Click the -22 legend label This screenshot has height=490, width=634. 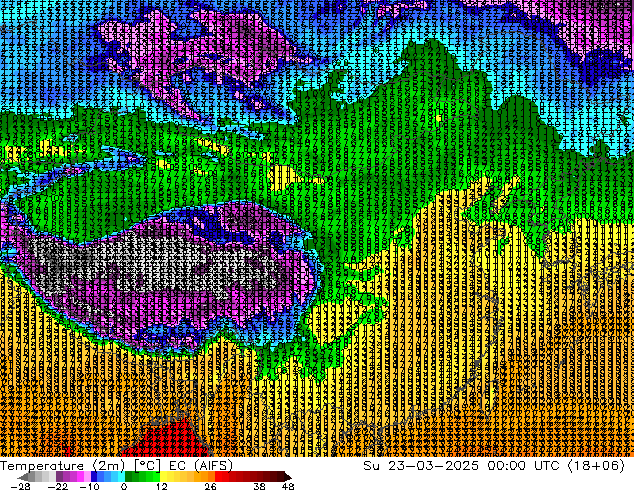[58, 486]
